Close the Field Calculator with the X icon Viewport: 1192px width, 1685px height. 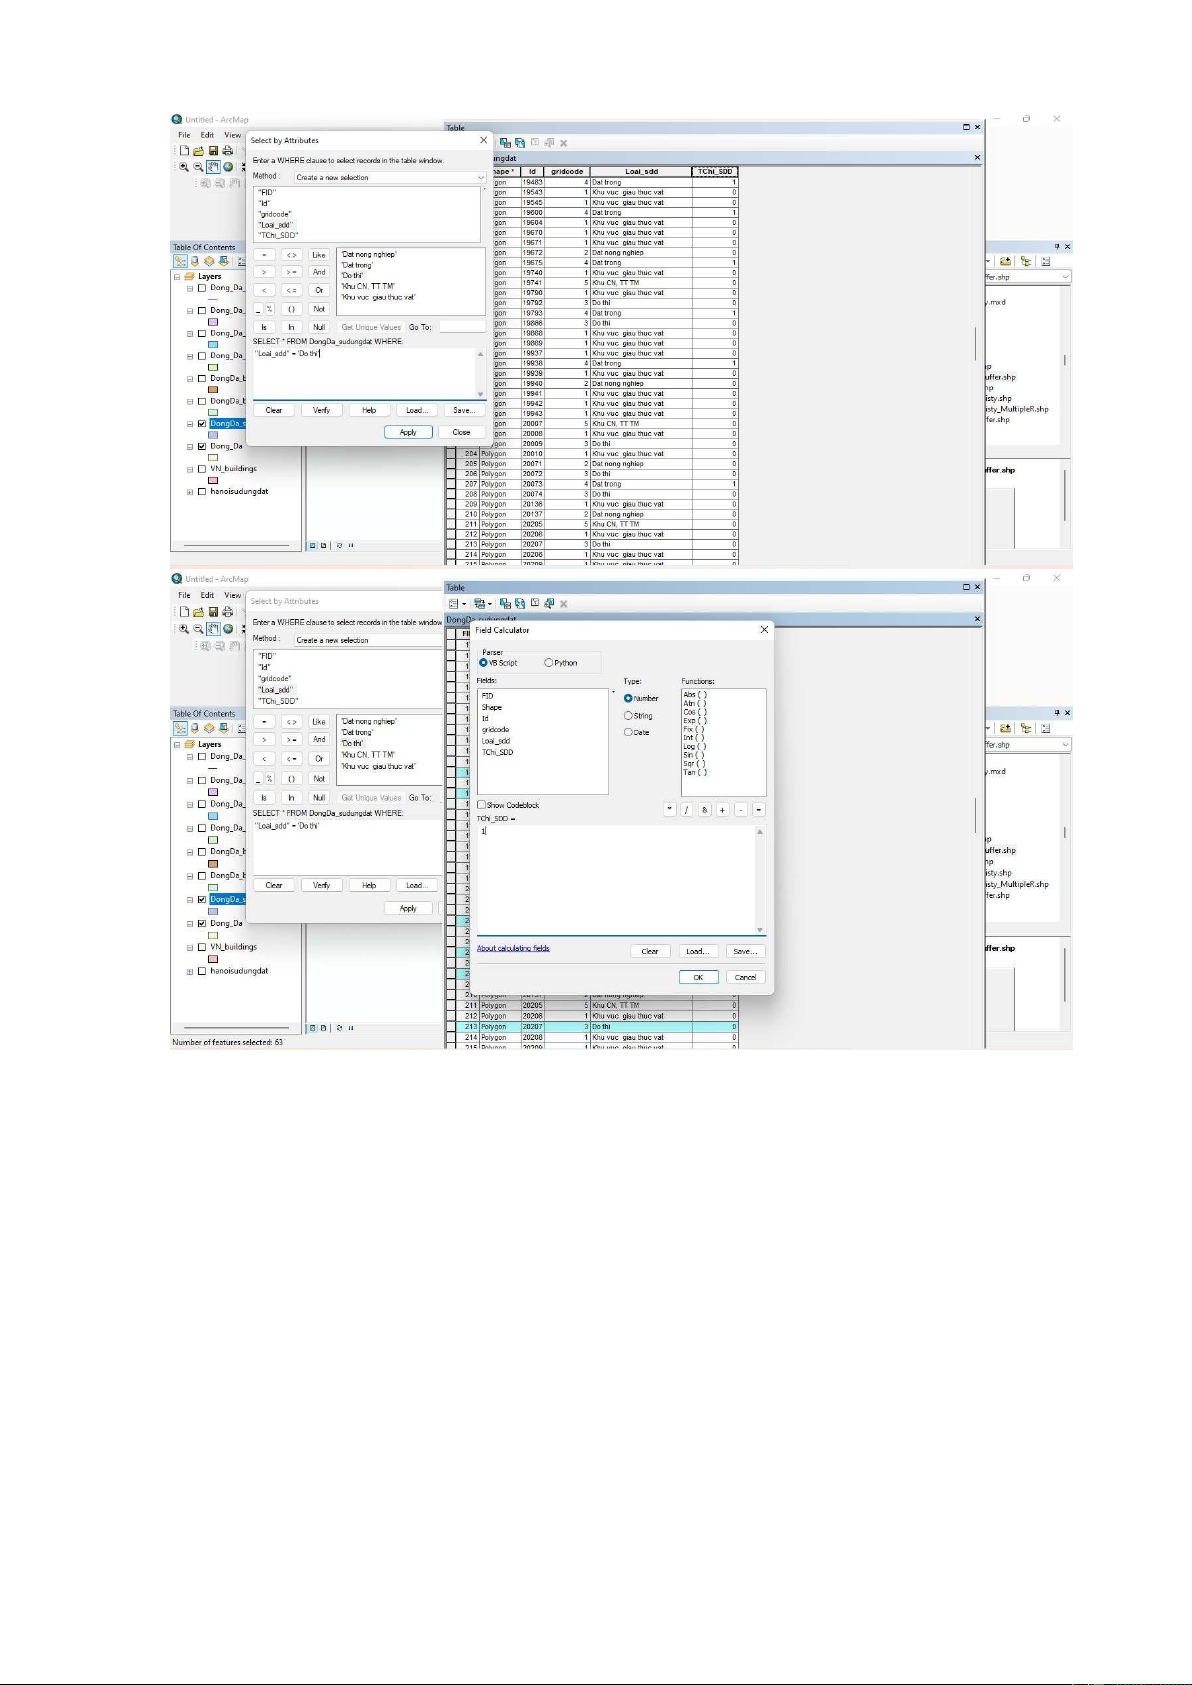pyautogui.click(x=764, y=630)
